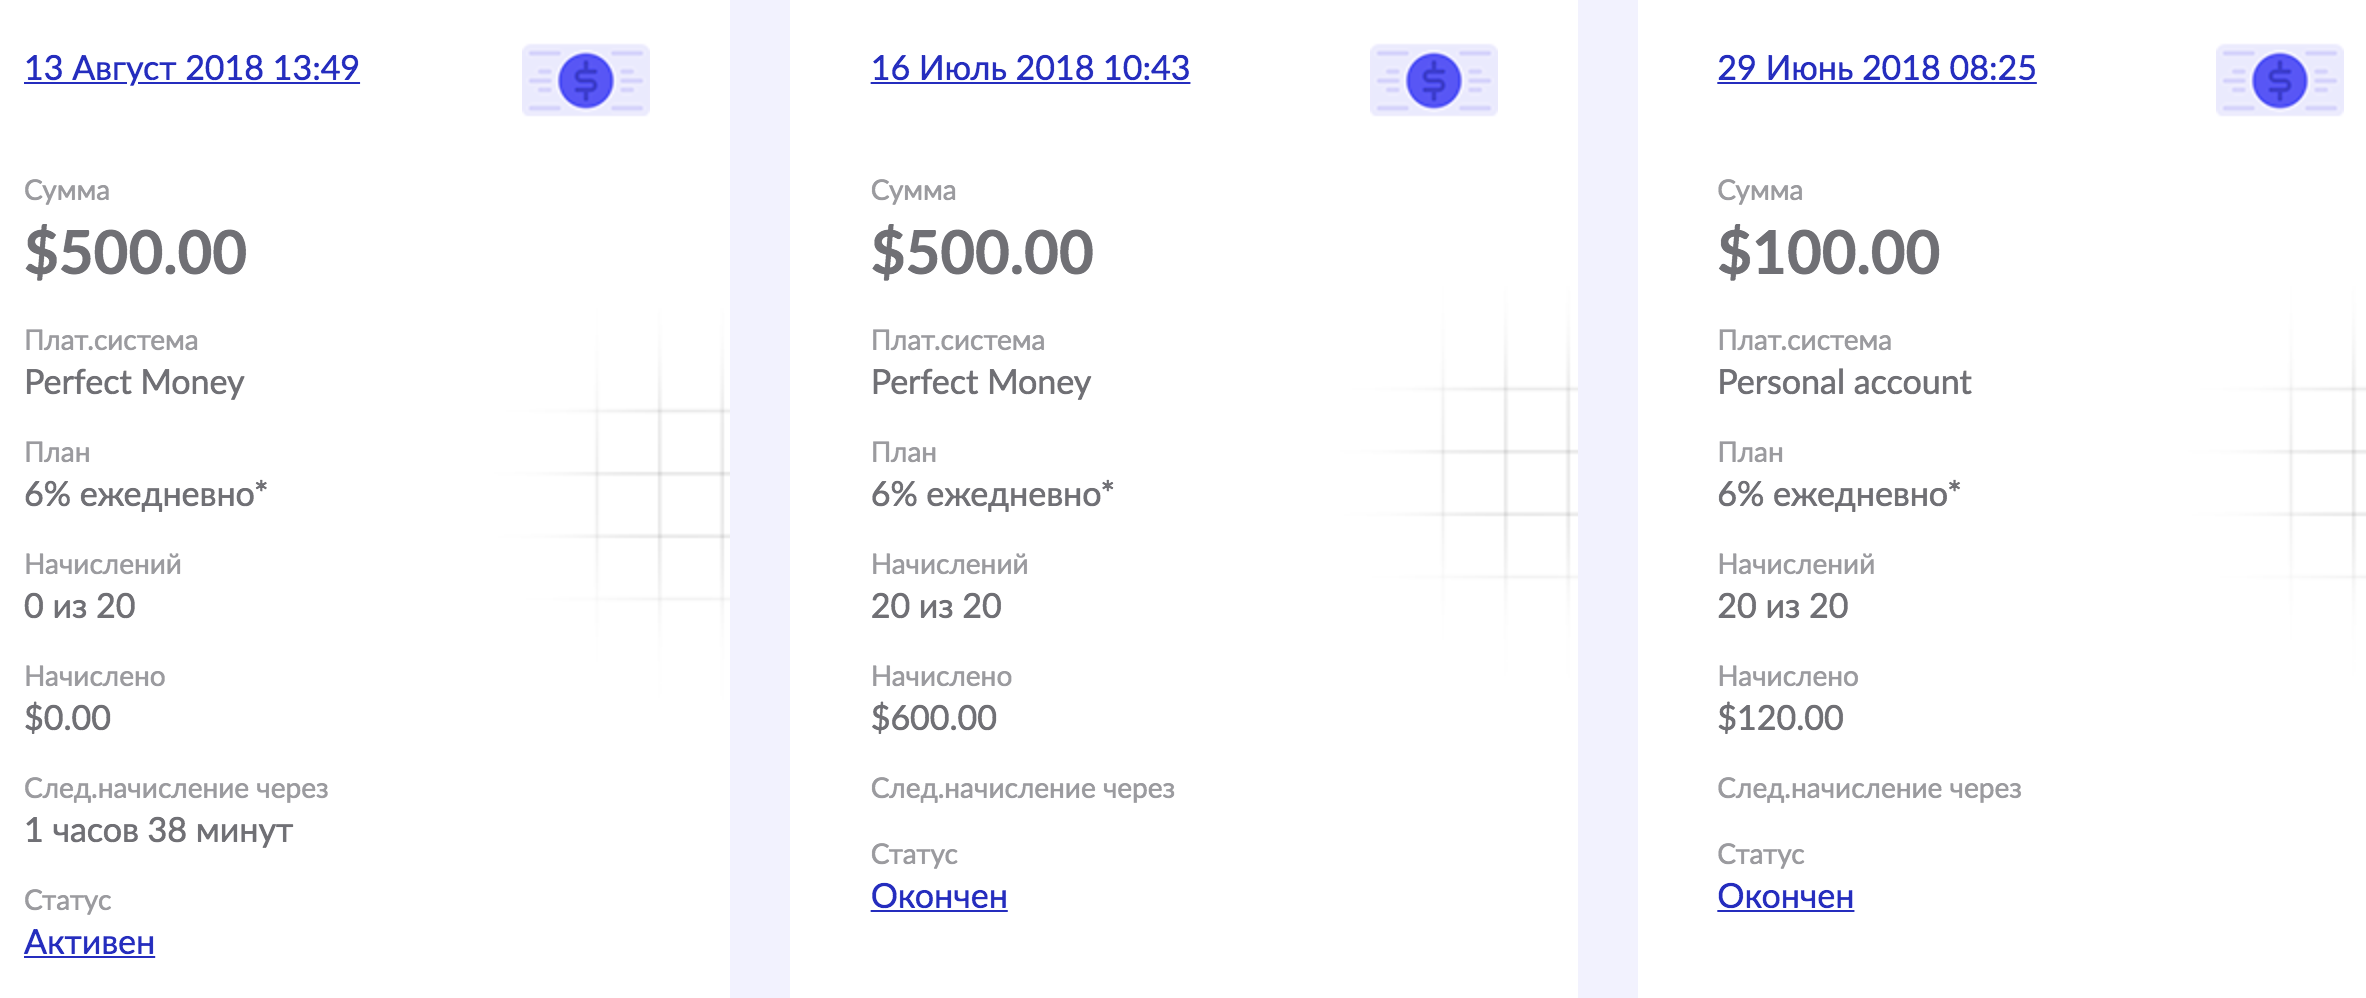The height and width of the screenshot is (998, 2366).
Task: Select $500.00 amount on the 13 Август card
Action: 135,252
